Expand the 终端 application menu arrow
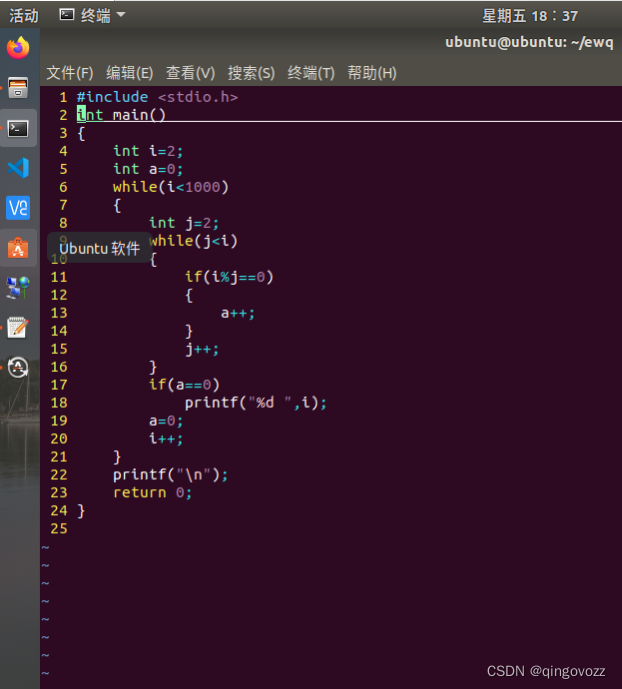Screen dimensions: 622x689 pyautogui.click(x=121, y=15)
